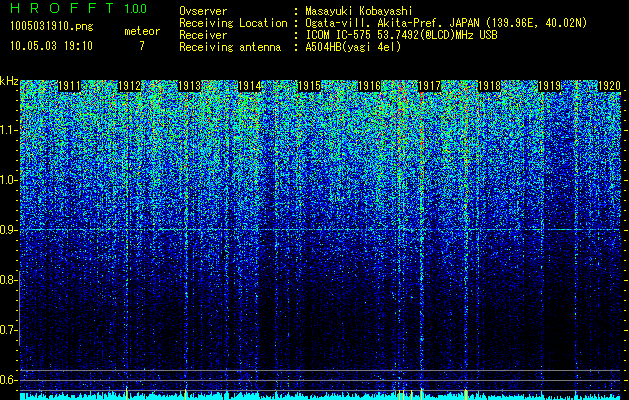
Task: Click the 0.8 frequency axis label
Action: click(x=8, y=280)
